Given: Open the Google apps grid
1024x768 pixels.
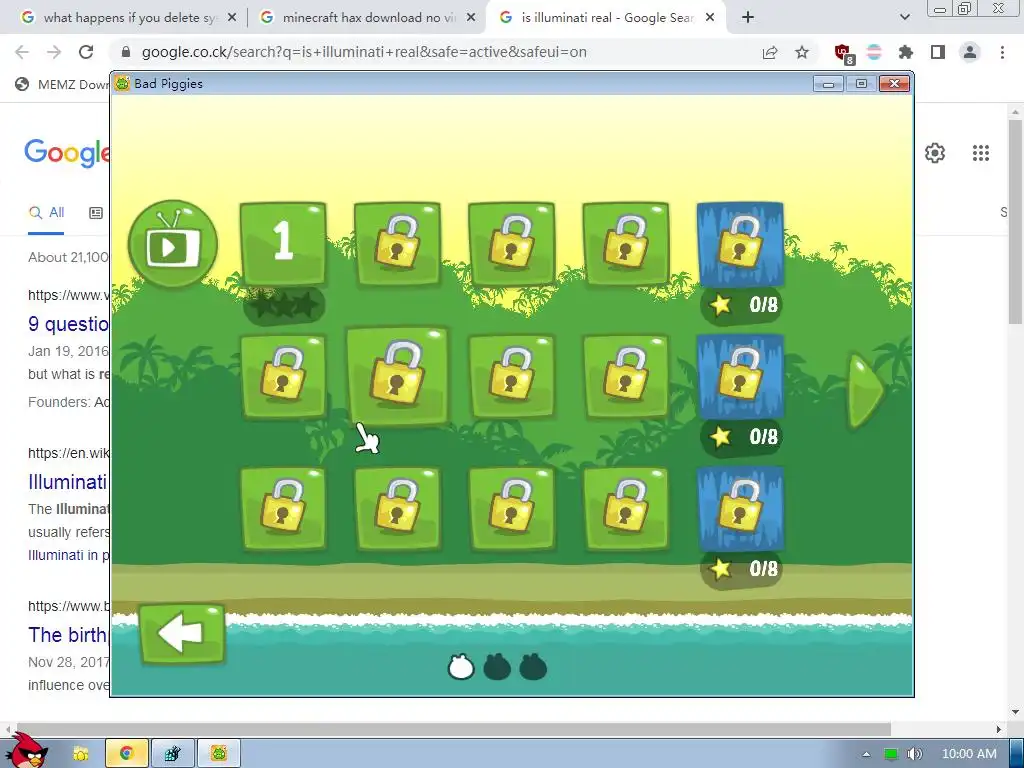Looking at the screenshot, I should [980, 153].
